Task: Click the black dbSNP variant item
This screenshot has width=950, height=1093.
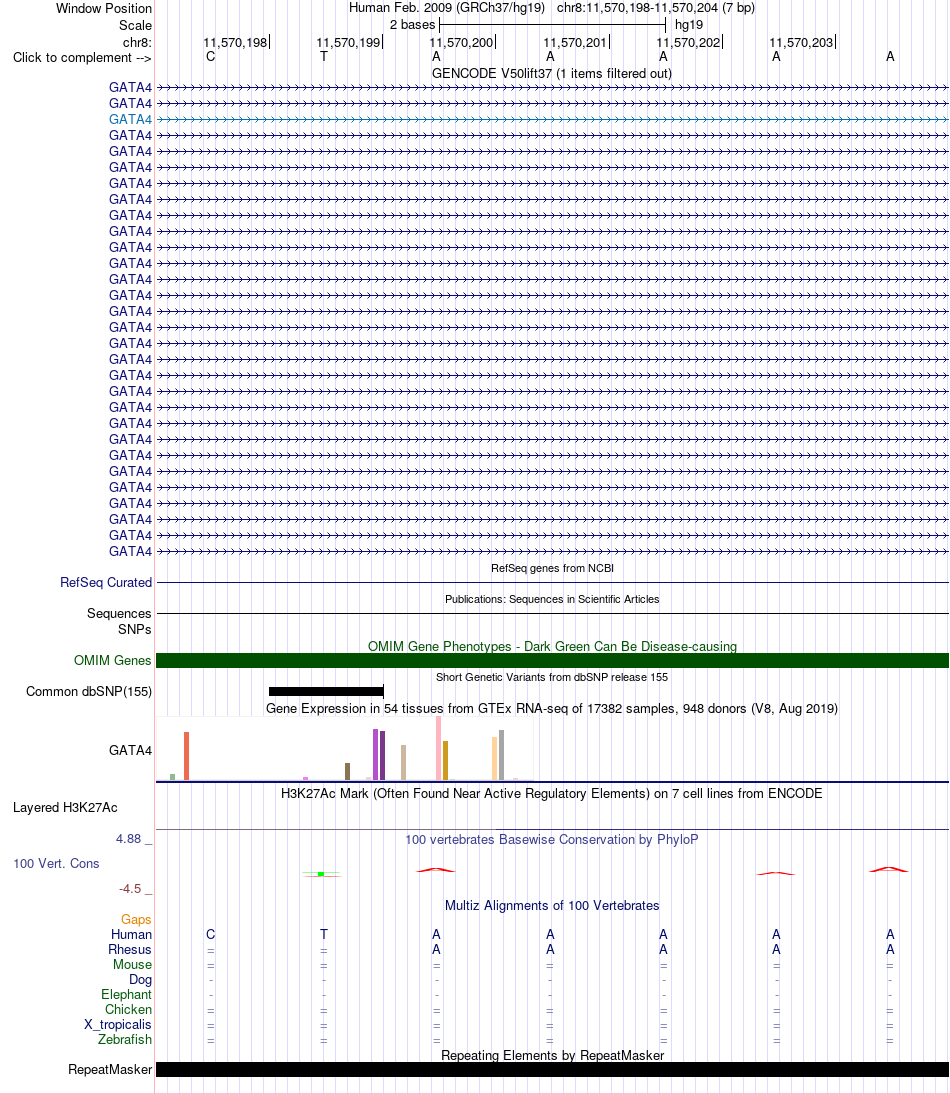Action: [326, 691]
